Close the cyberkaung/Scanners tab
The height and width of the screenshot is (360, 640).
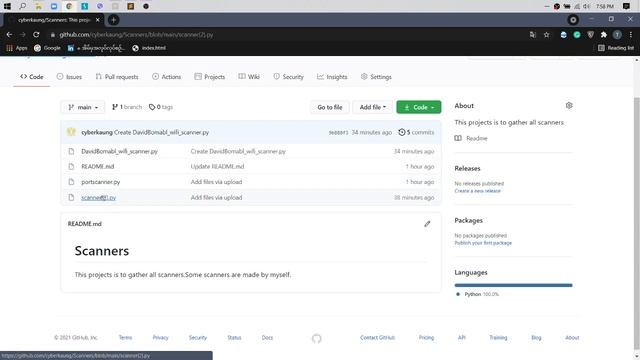[98, 20]
